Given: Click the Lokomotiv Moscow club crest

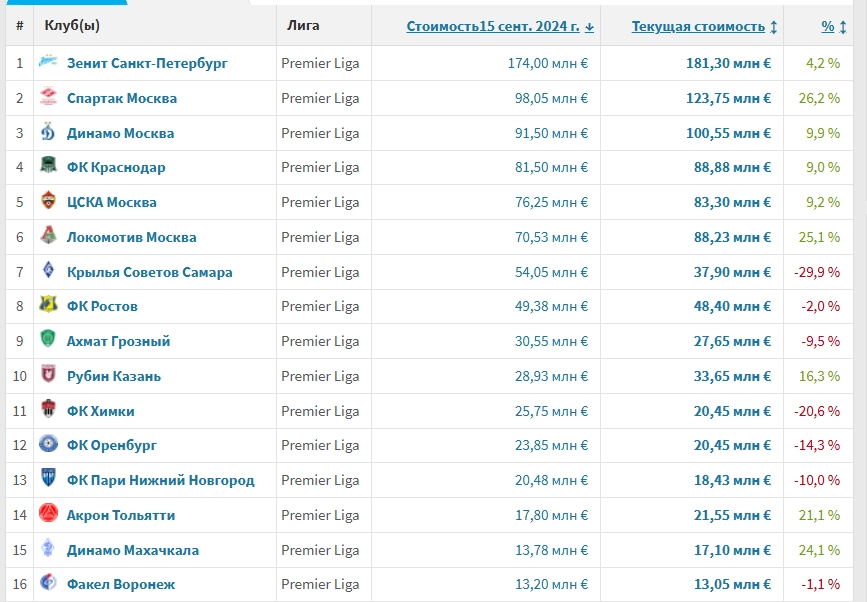Looking at the screenshot, I should 48,235.
